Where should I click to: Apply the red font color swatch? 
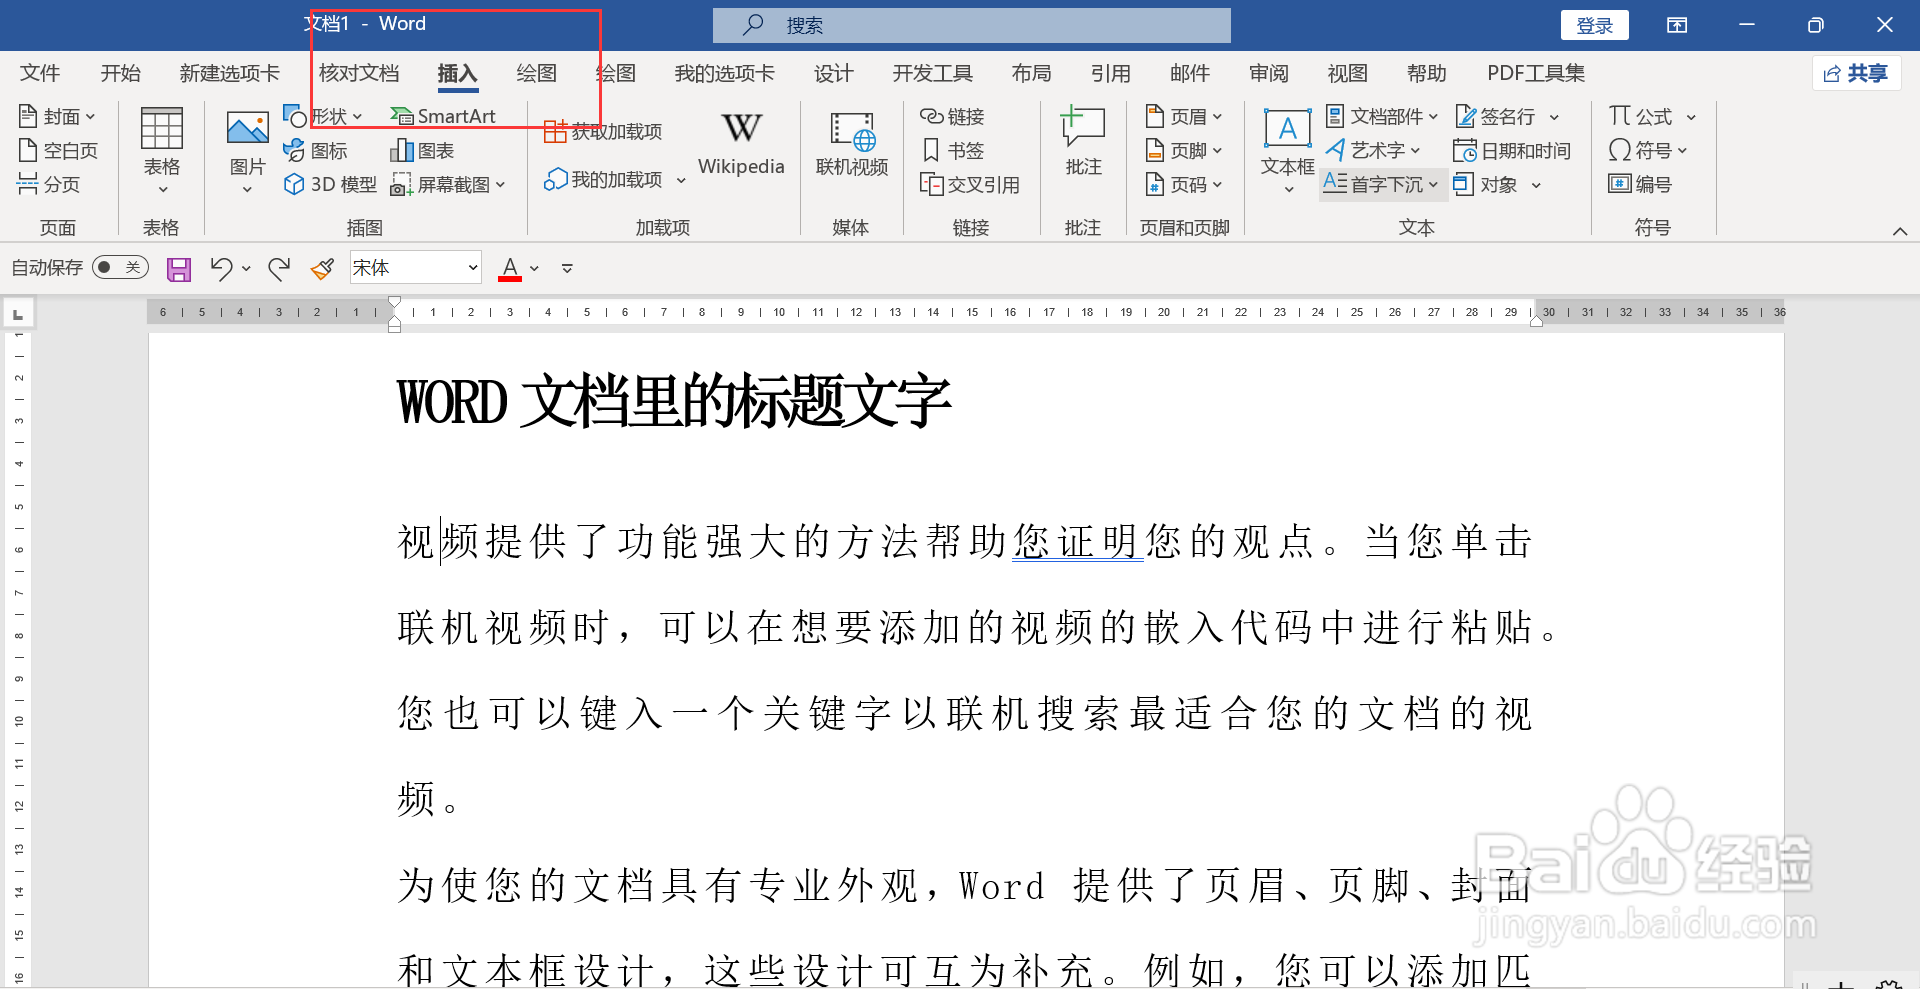click(x=510, y=268)
